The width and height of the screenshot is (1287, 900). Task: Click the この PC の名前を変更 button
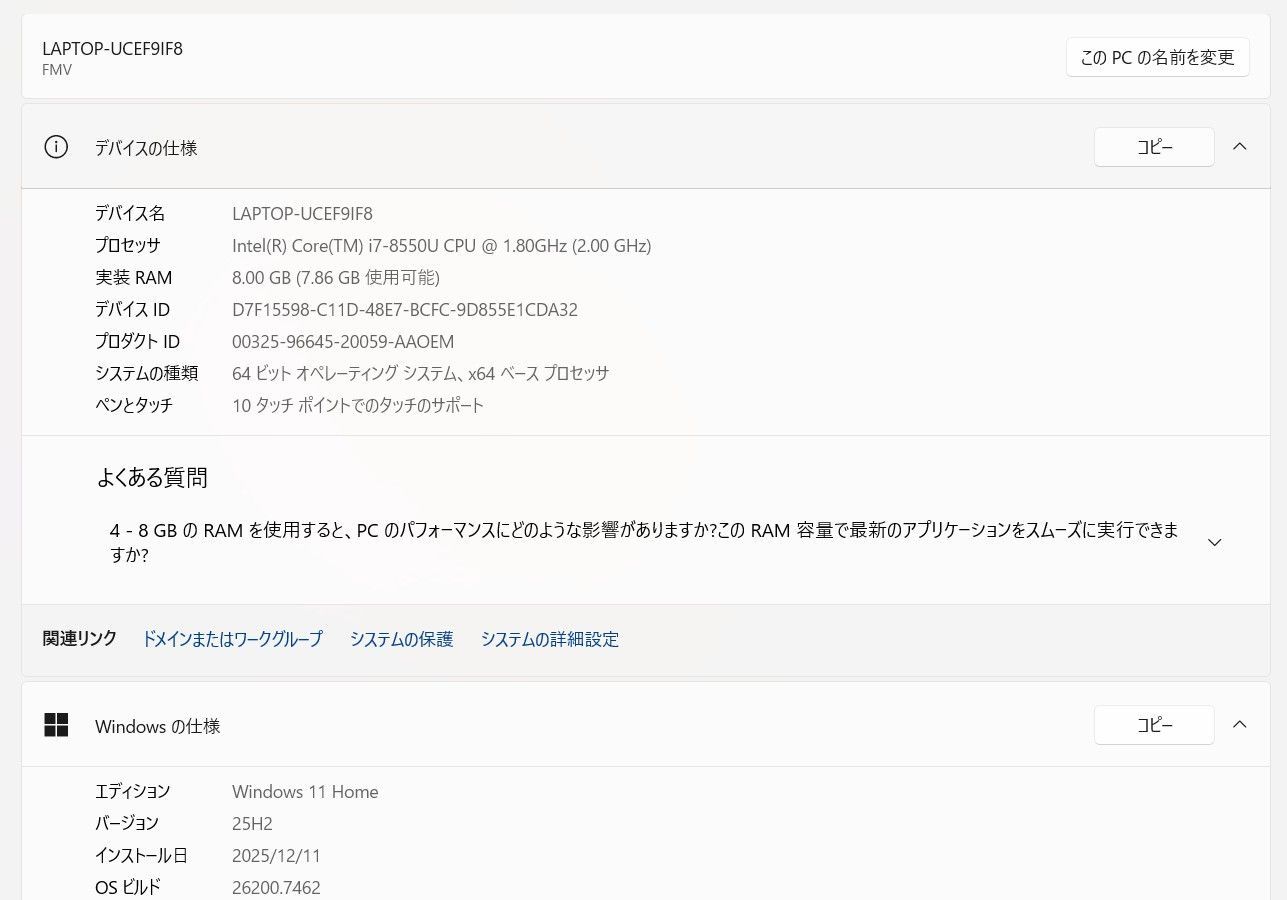point(1157,57)
